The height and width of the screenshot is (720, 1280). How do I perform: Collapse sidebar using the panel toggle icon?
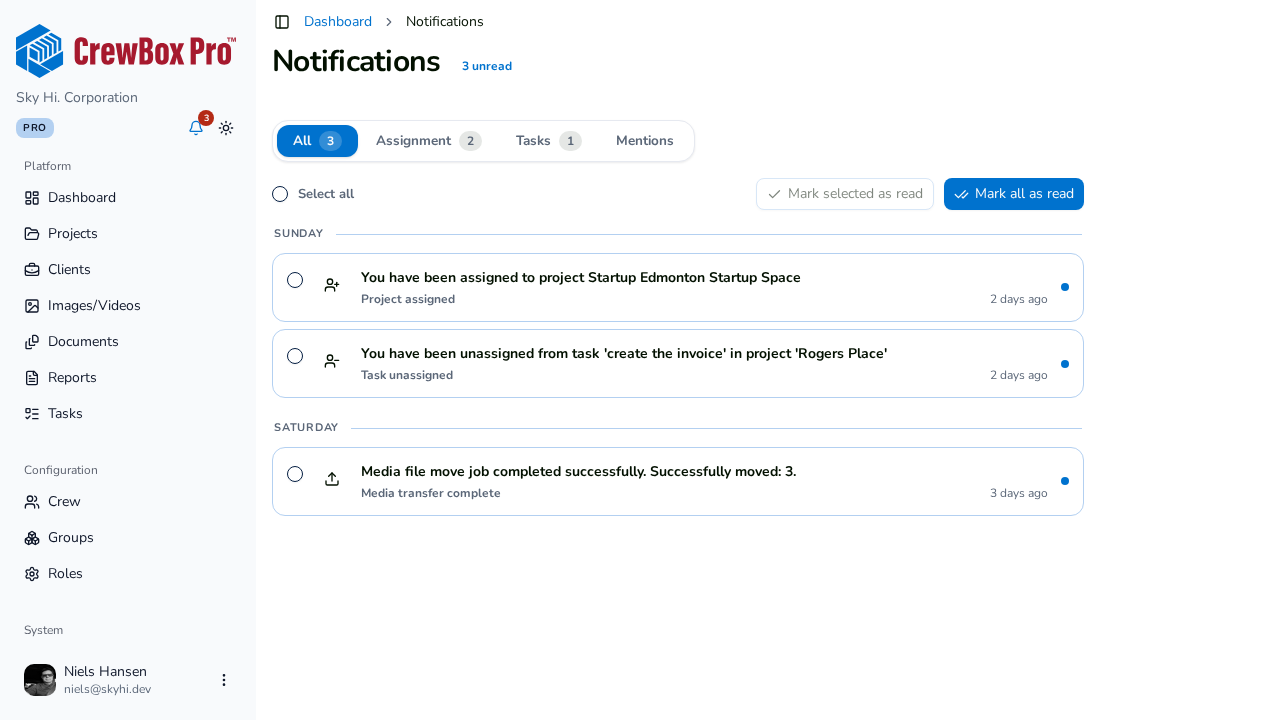pos(282,22)
